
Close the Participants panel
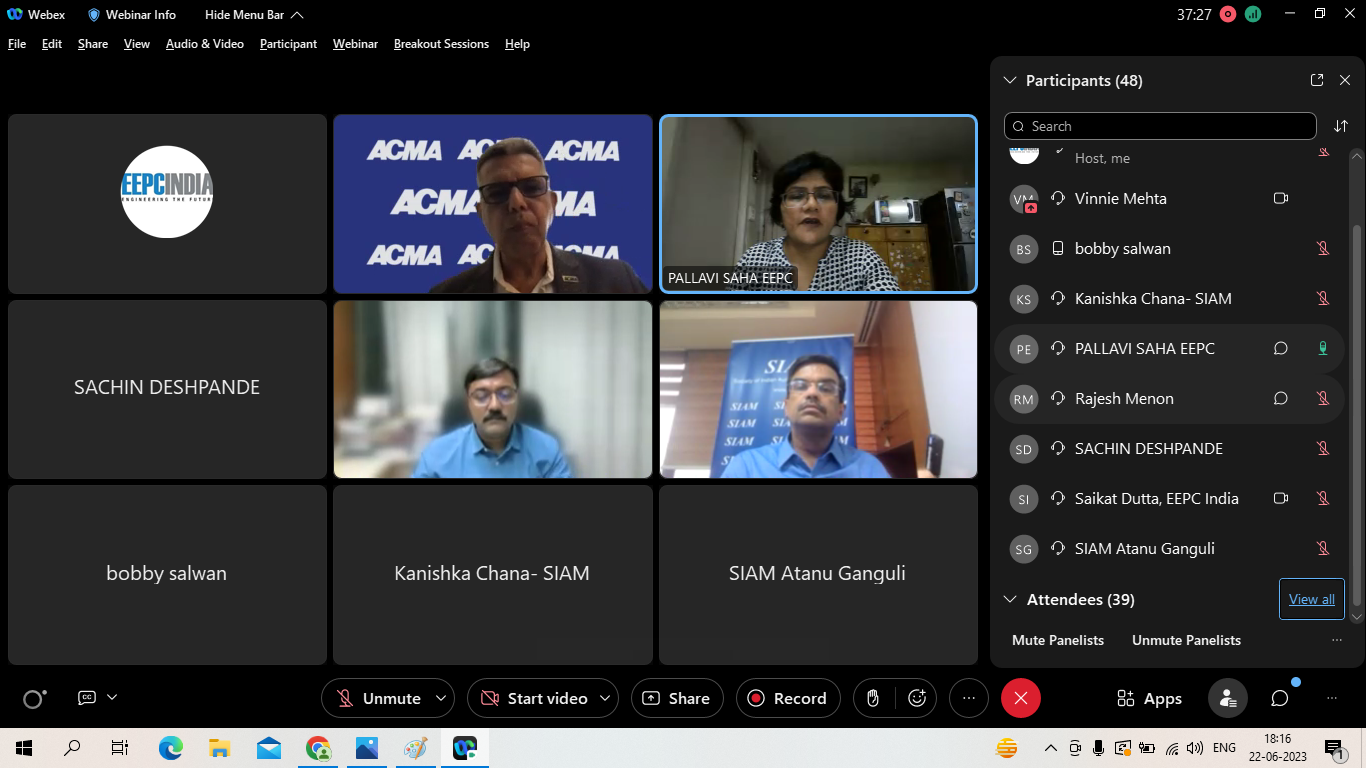[1345, 80]
